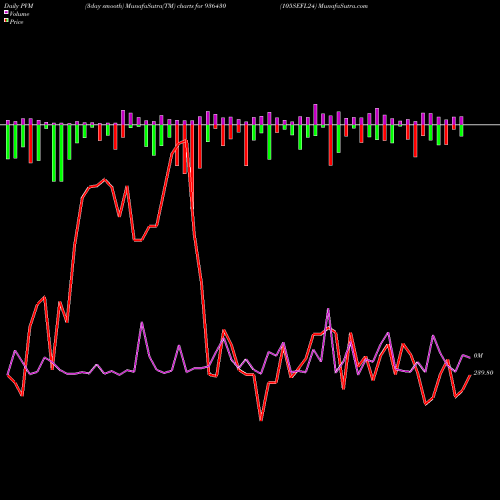
Task: Click the '0M' volume axis value
Action: point(478,356)
